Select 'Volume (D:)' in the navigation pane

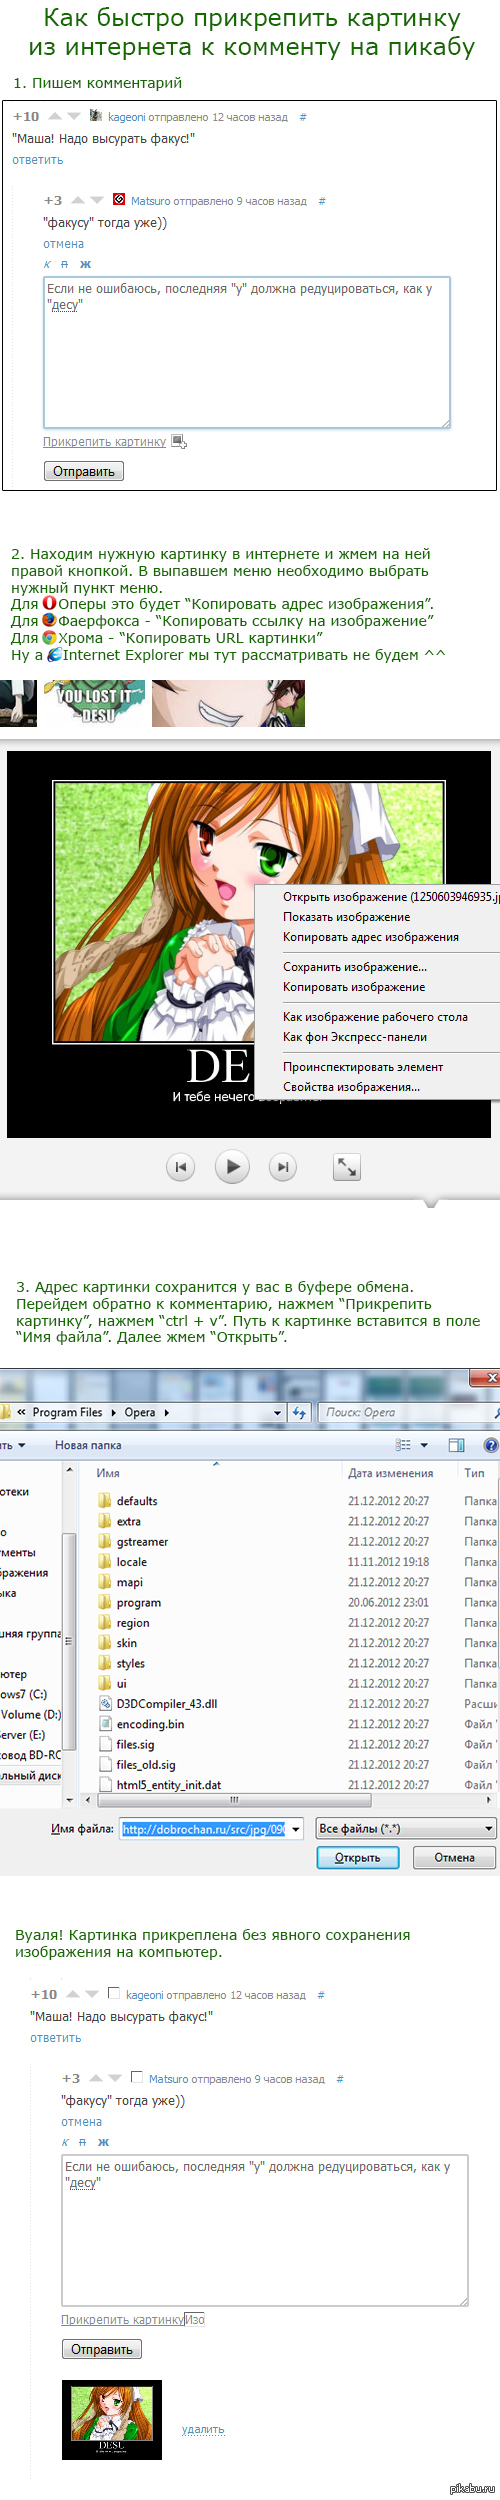click(31, 1714)
